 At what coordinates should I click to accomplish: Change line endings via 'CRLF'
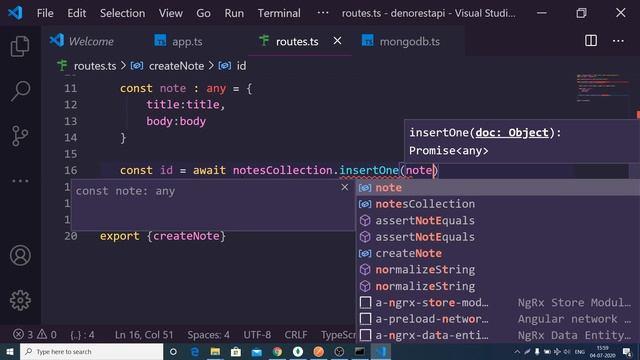[x=296, y=335]
